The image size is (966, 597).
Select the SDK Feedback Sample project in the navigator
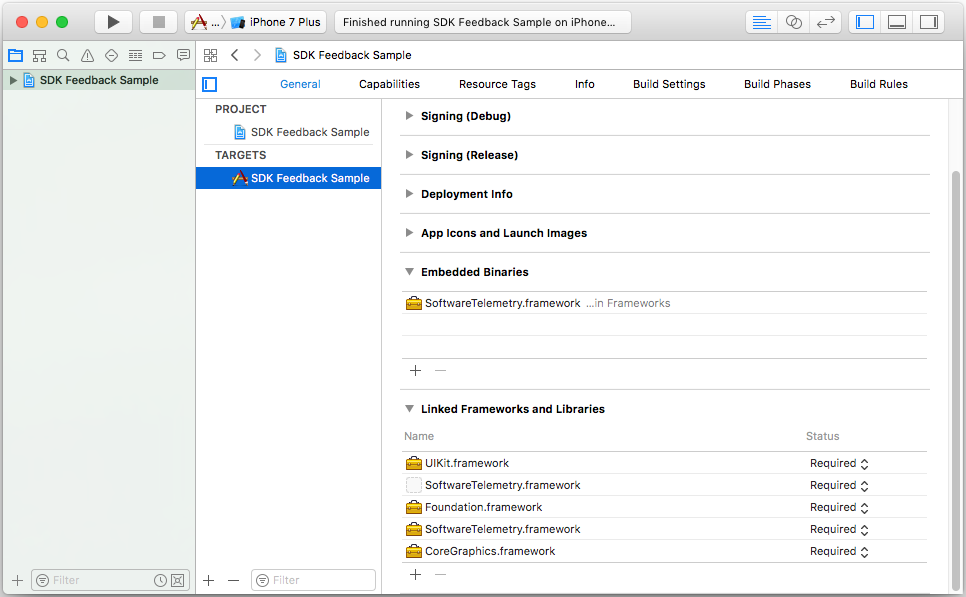(x=99, y=80)
